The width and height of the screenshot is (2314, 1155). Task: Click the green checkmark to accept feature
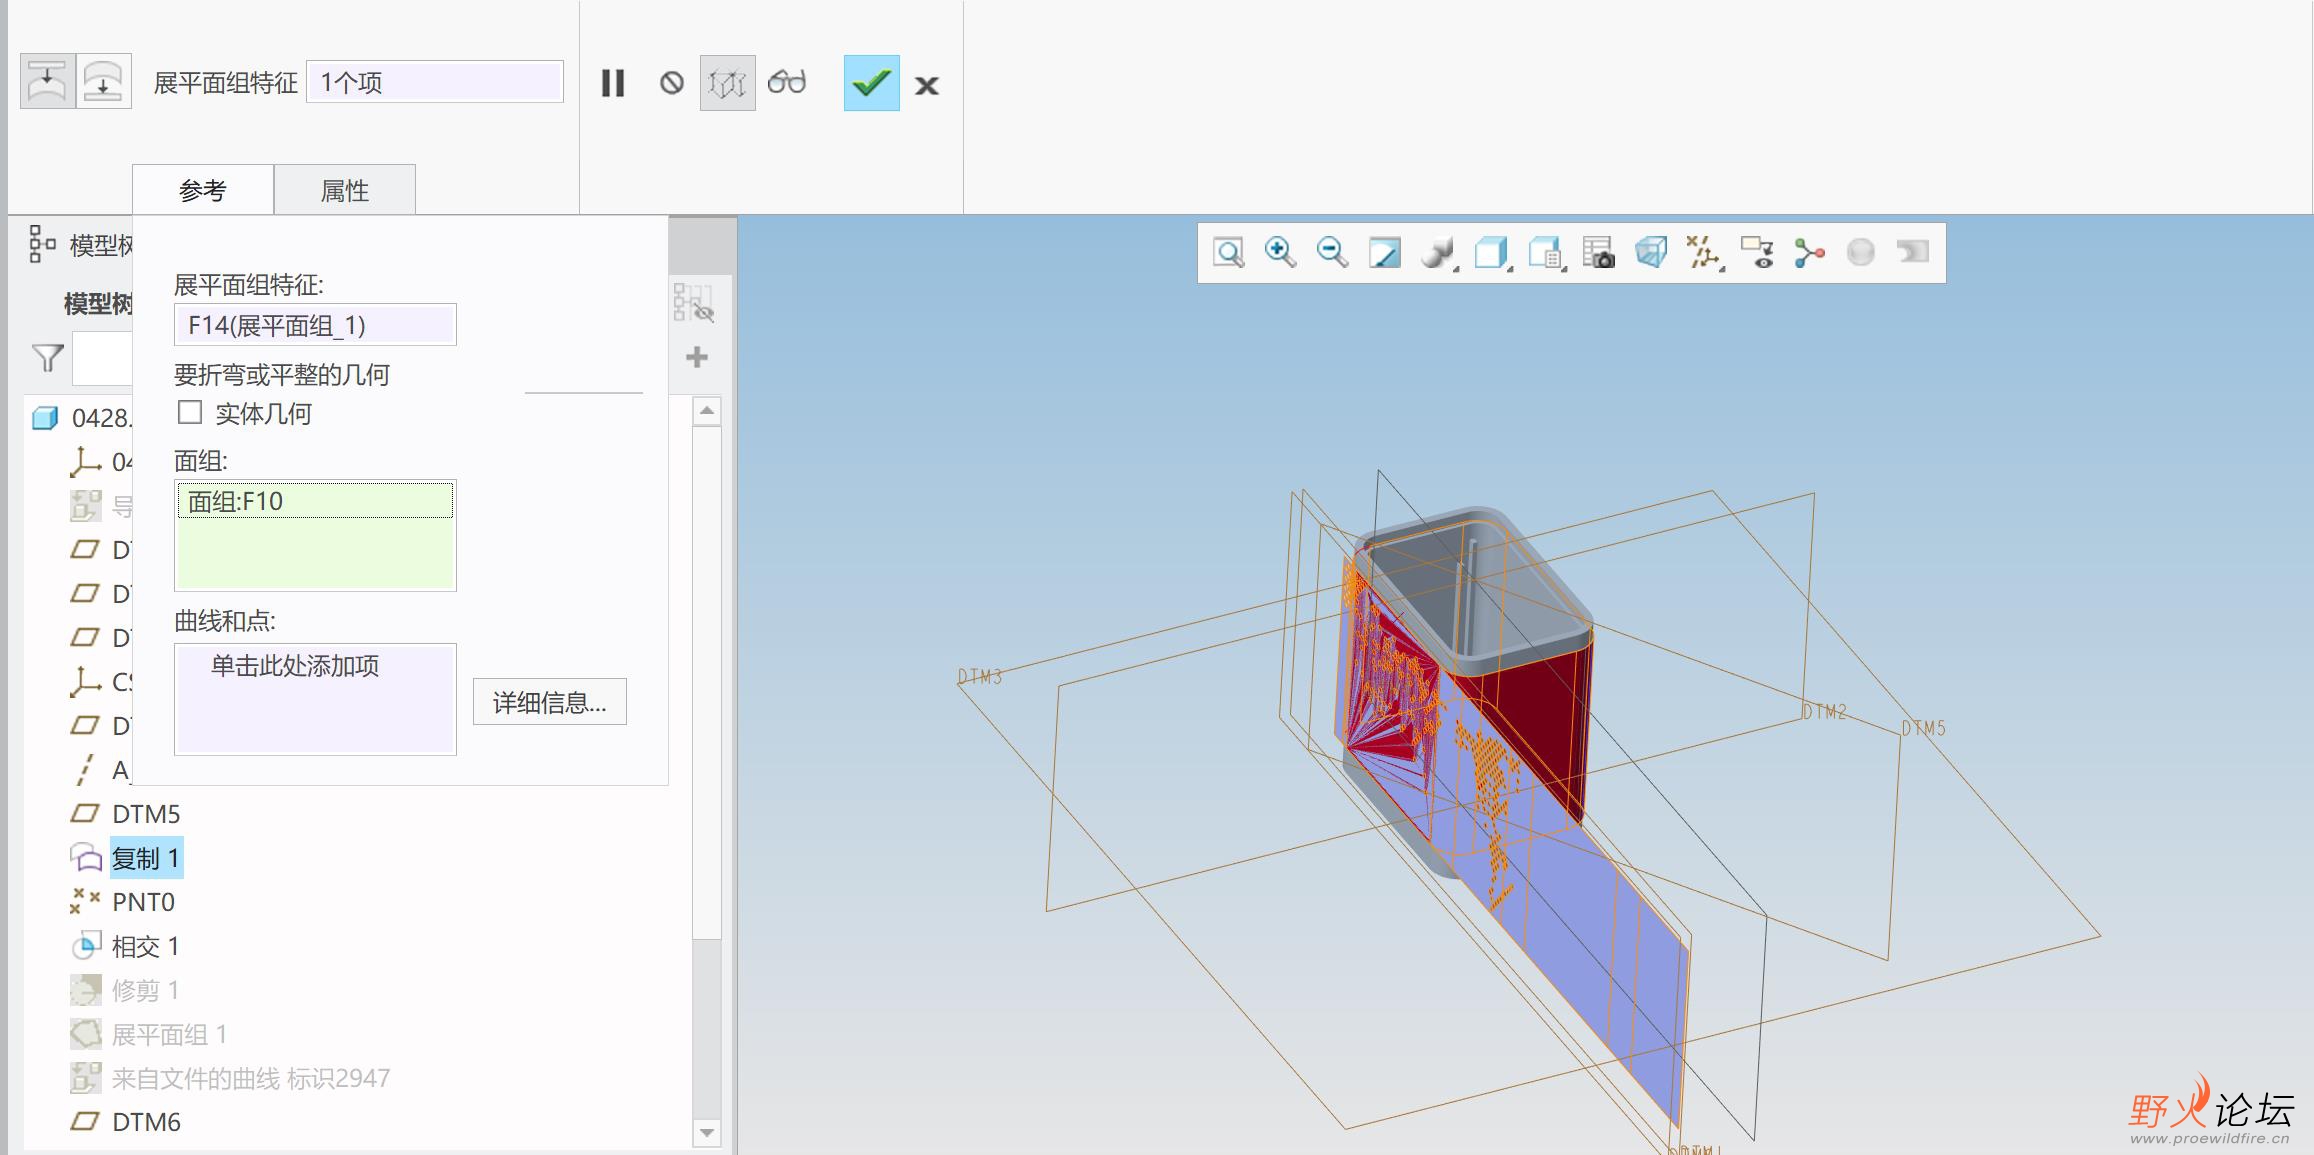(871, 83)
